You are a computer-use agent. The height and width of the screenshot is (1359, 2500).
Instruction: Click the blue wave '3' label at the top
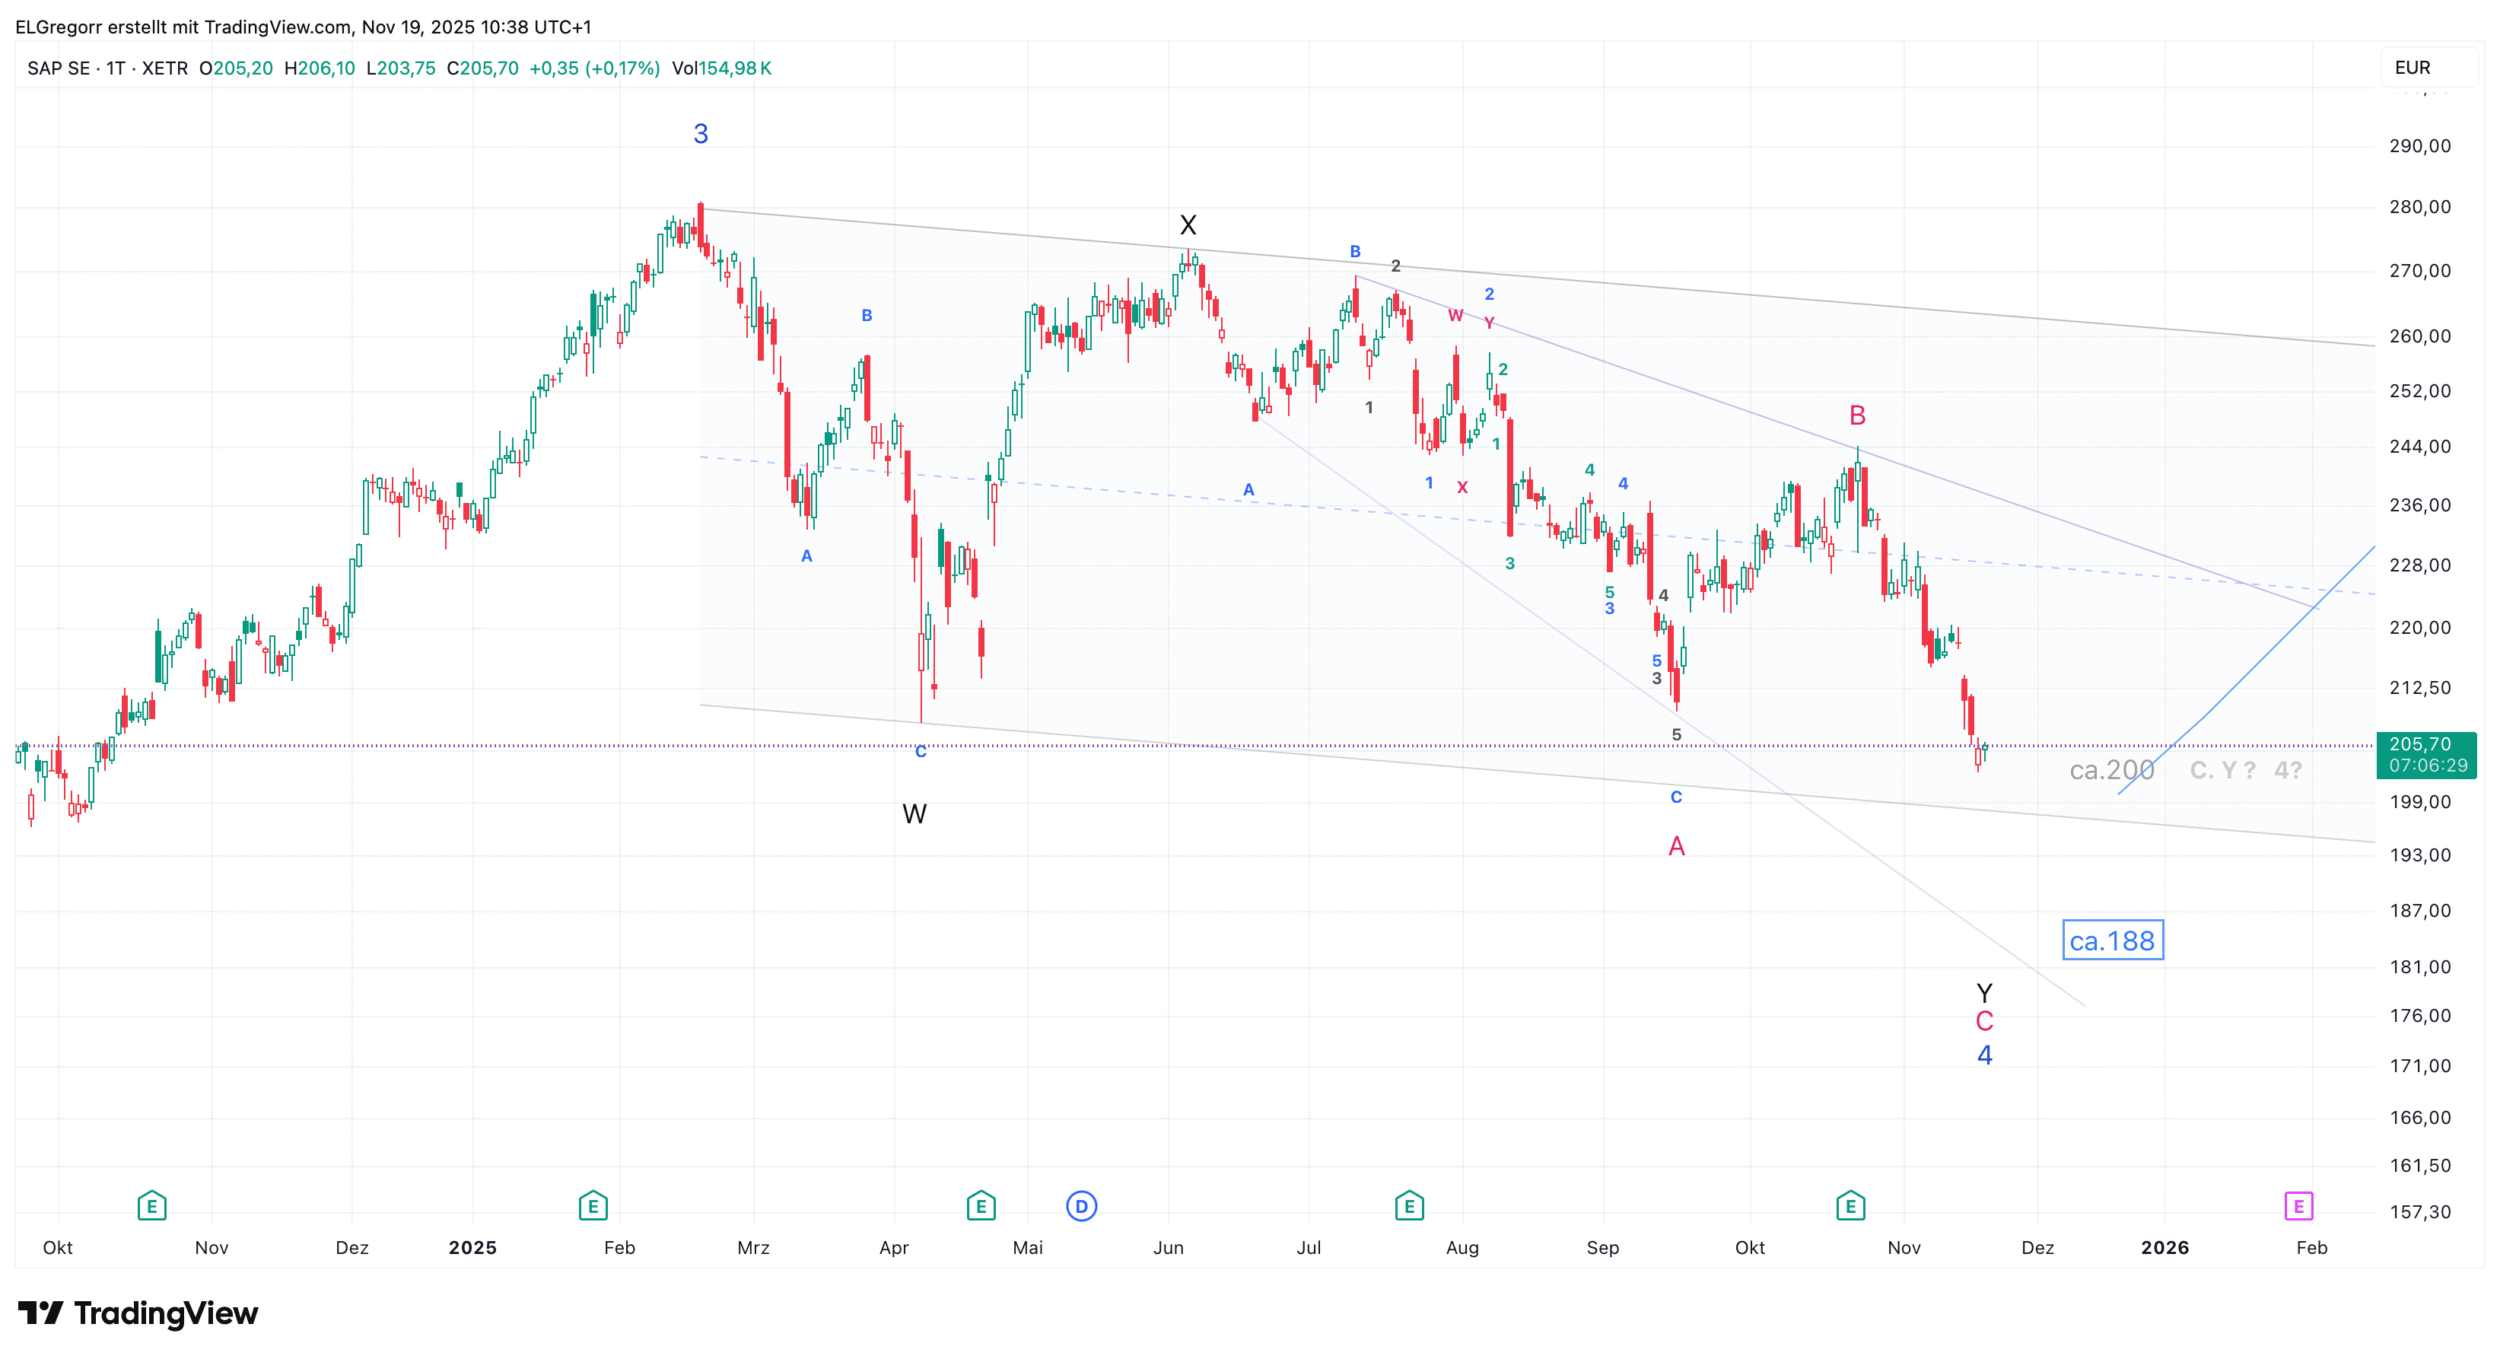[x=701, y=134]
